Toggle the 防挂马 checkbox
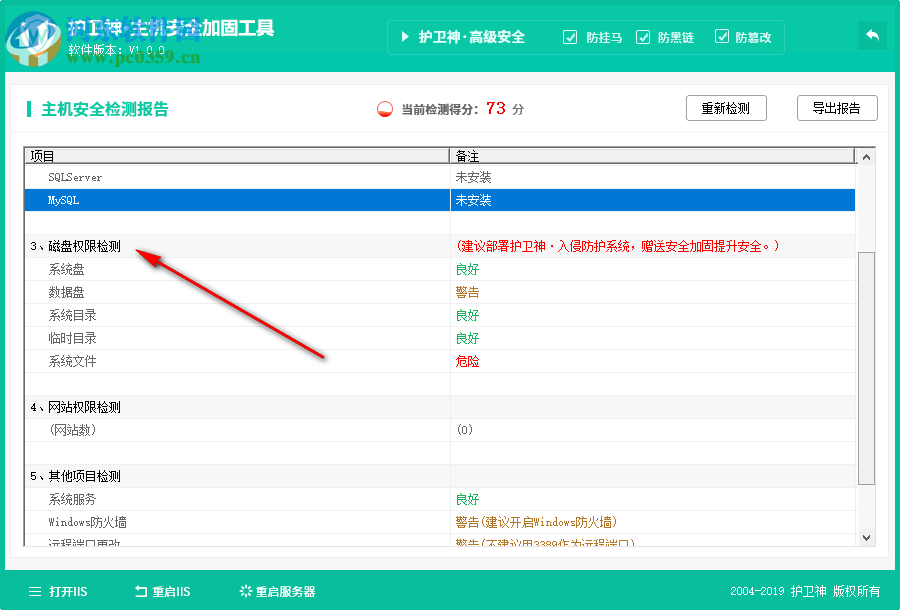The width and height of the screenshot is (900, 610). point(570,37)
